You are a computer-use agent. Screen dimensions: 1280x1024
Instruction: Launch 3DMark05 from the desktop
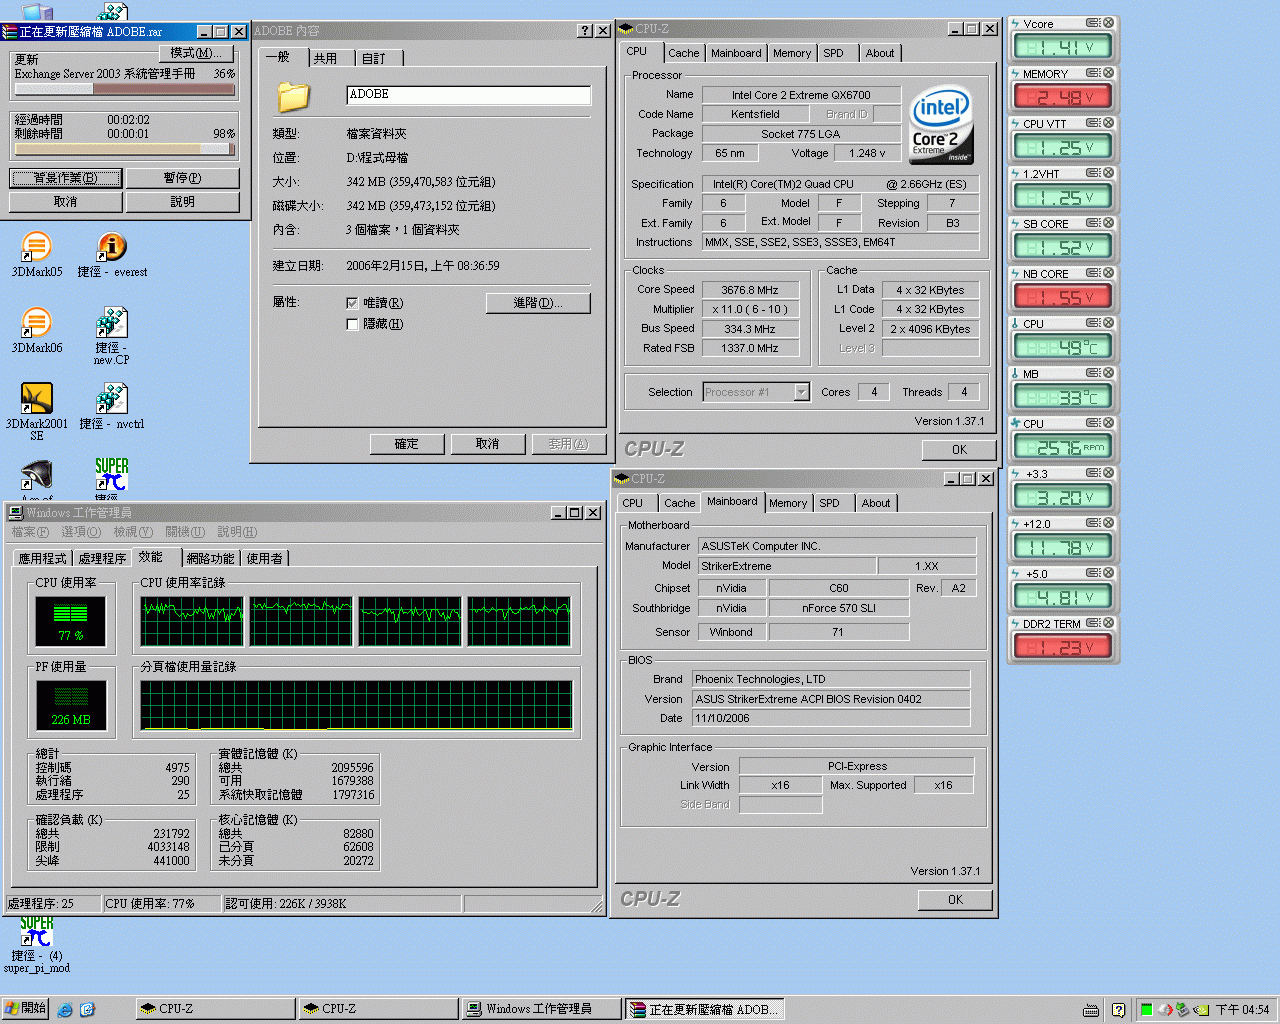coord(36,247)
